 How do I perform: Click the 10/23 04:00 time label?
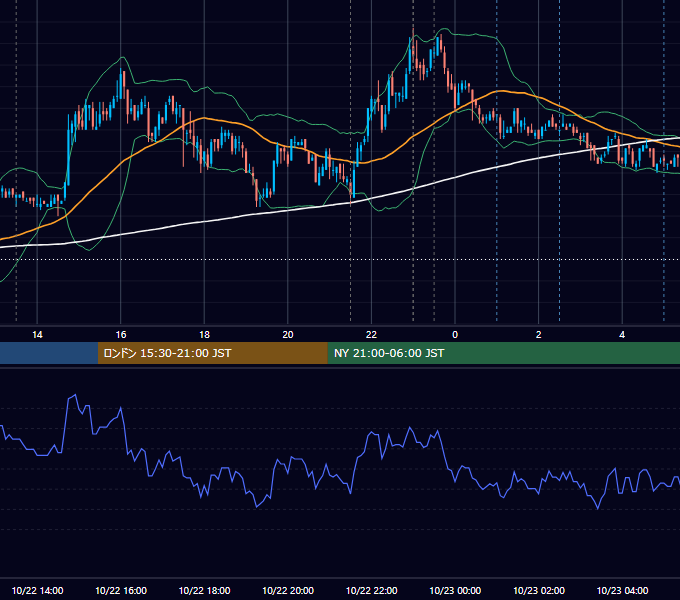(x=622, y=590)
